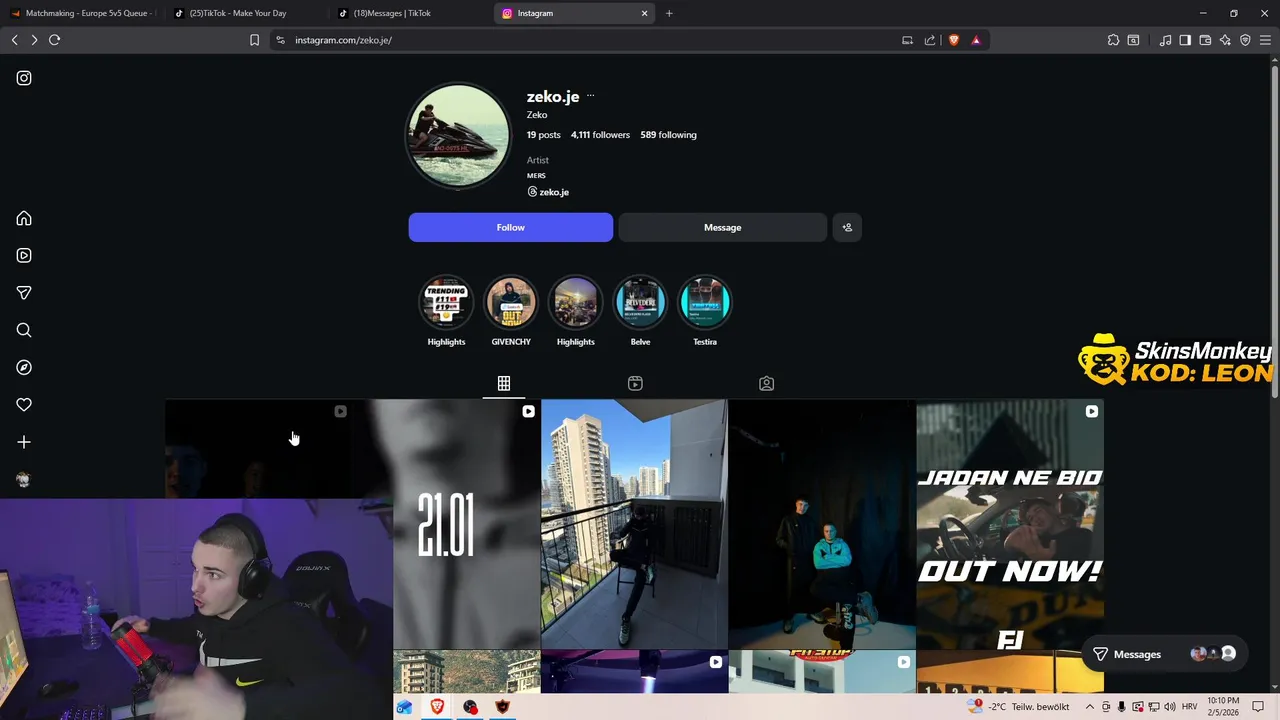This screenshot has height=720, width=1280.
Task: Switch HRV keyboard language indicator
Action: pos(1189,707)
